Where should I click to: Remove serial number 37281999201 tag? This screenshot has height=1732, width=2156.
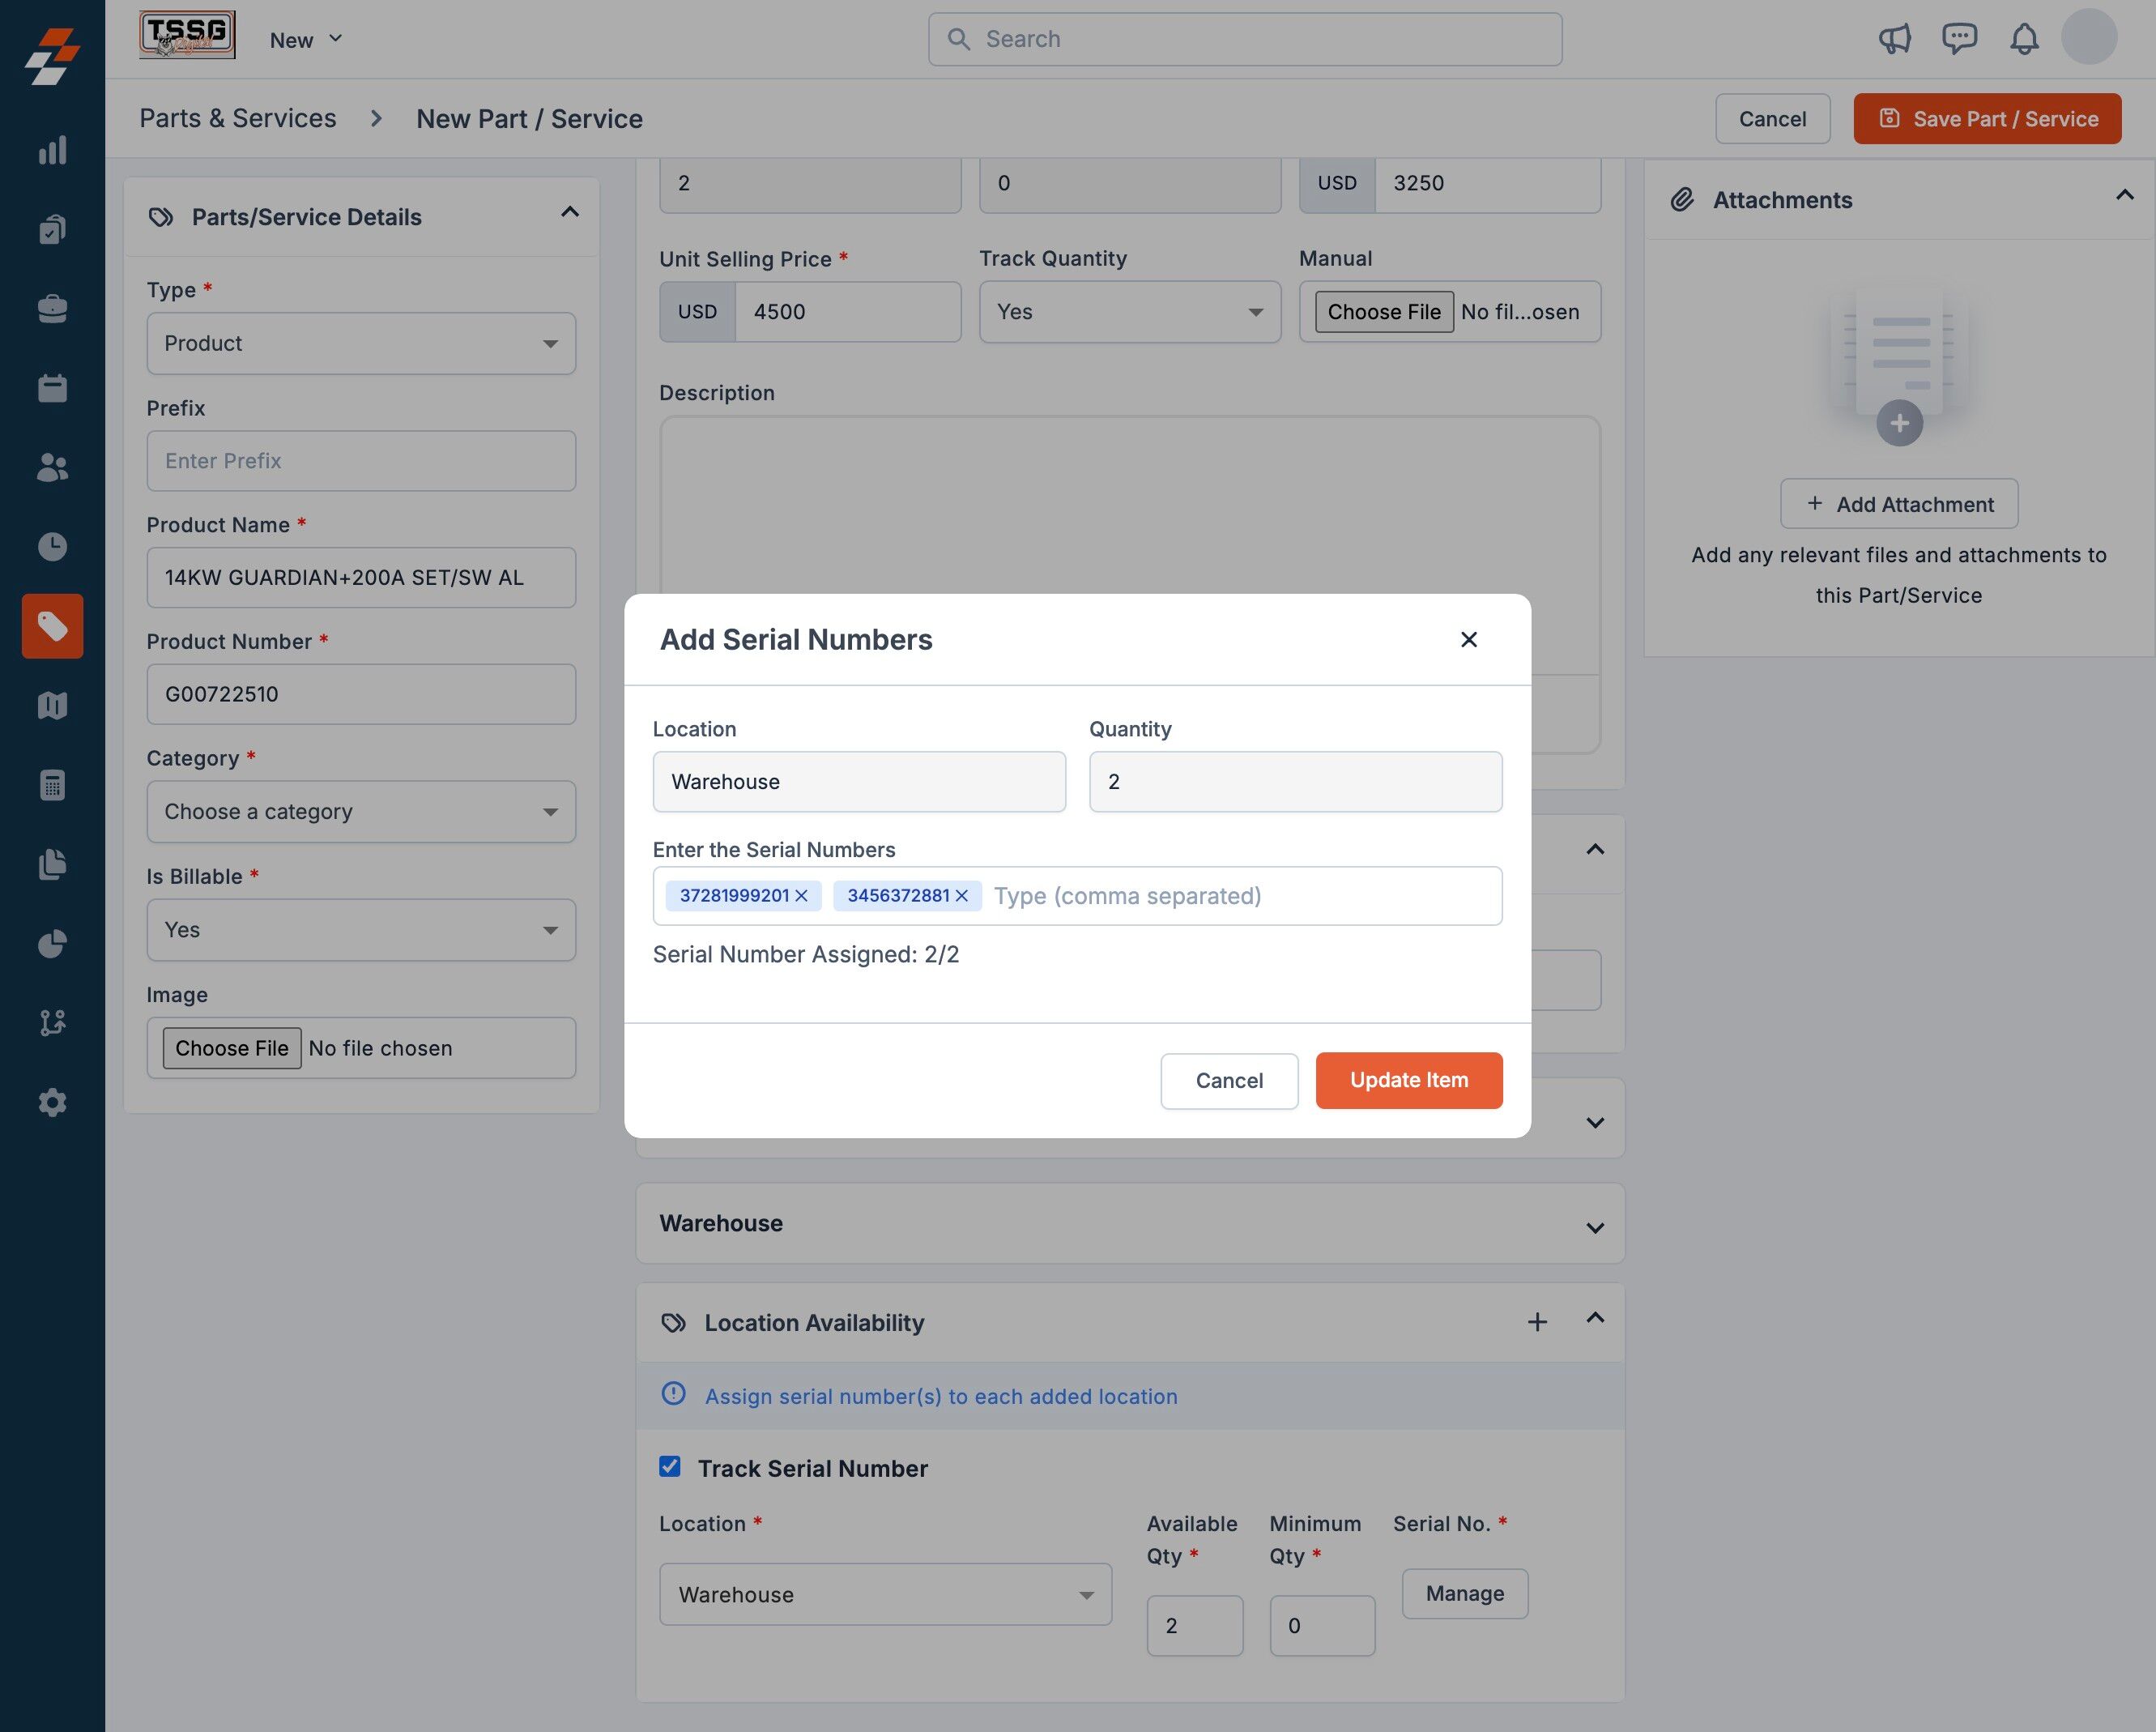click(801, 895)
